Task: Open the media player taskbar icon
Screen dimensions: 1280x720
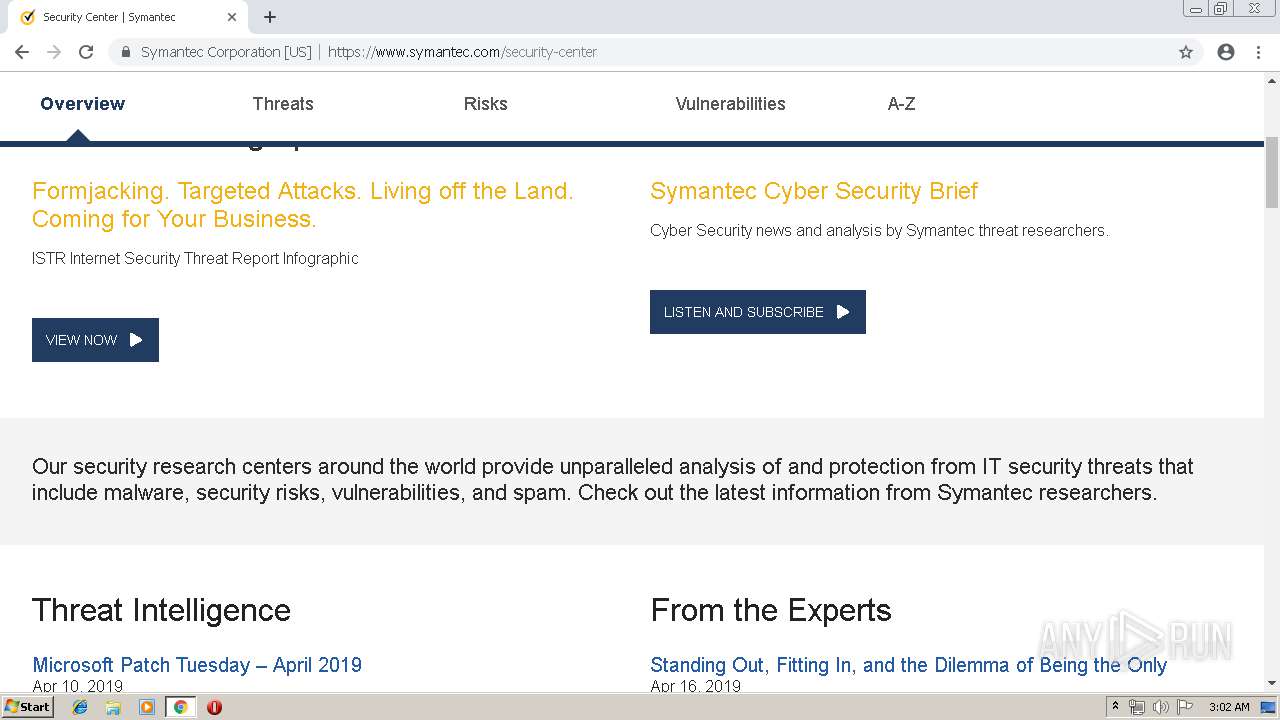Action: (147, 707)
